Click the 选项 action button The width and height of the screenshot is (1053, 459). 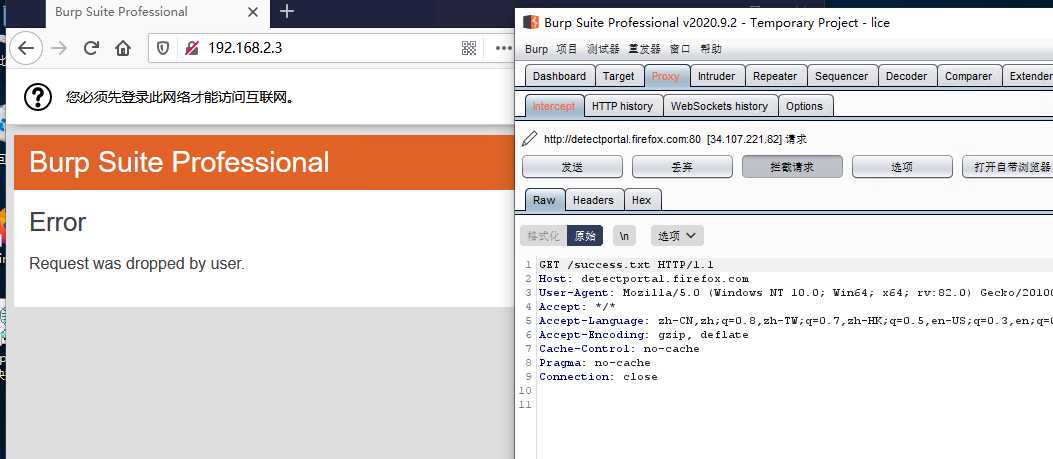tap(903, 167)
